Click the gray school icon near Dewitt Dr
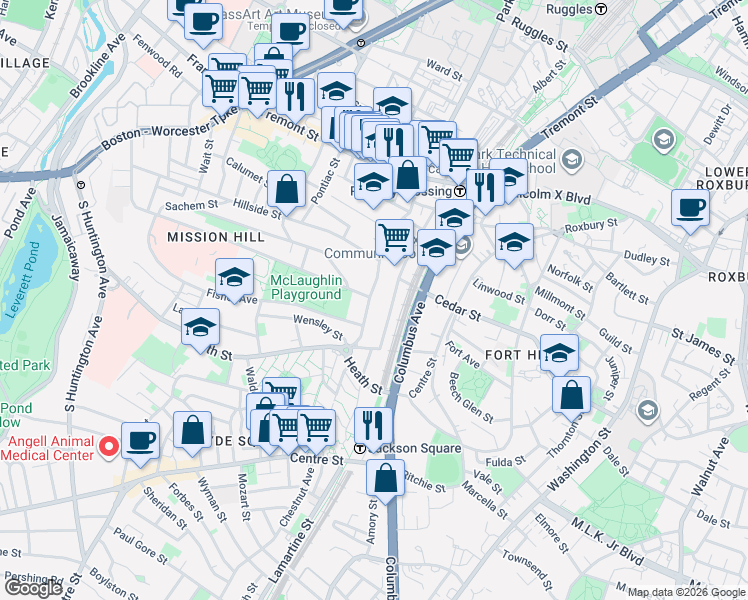Screen dimensions: 748x600 click(x=664, y=140)
